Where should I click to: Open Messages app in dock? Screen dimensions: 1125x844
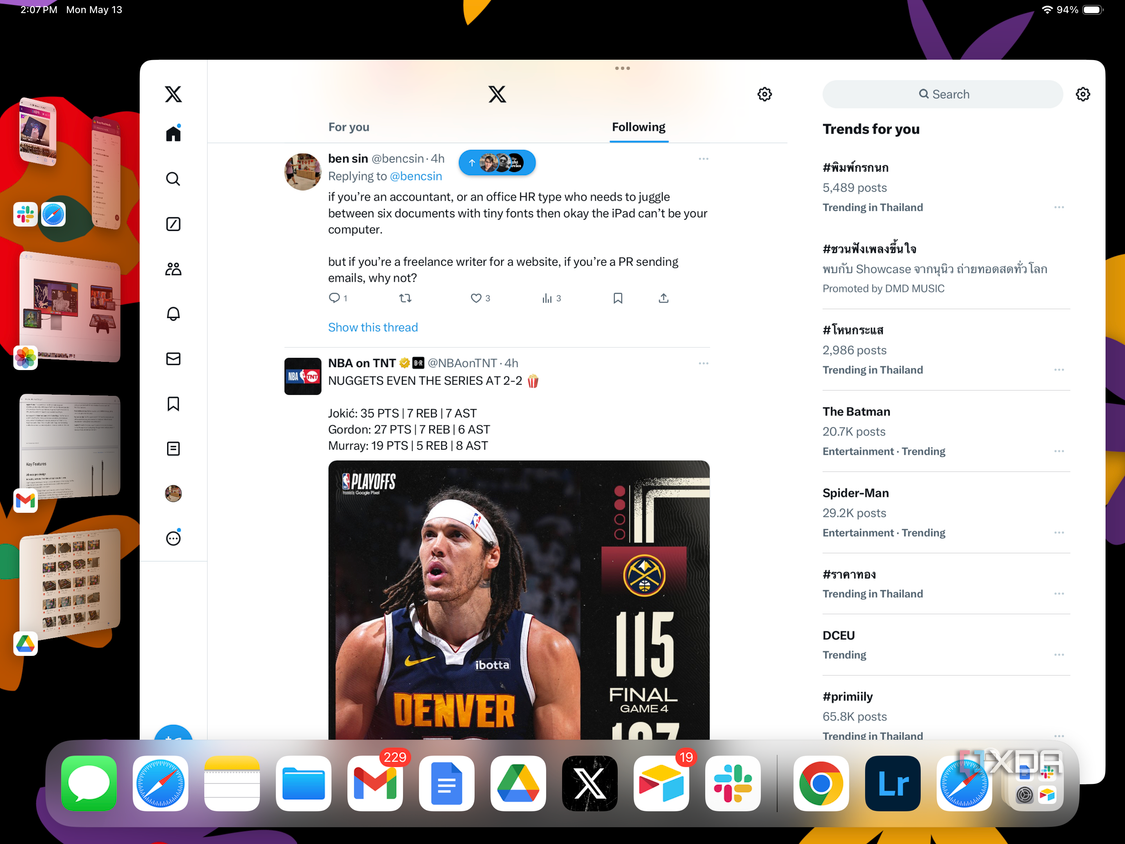89,784
